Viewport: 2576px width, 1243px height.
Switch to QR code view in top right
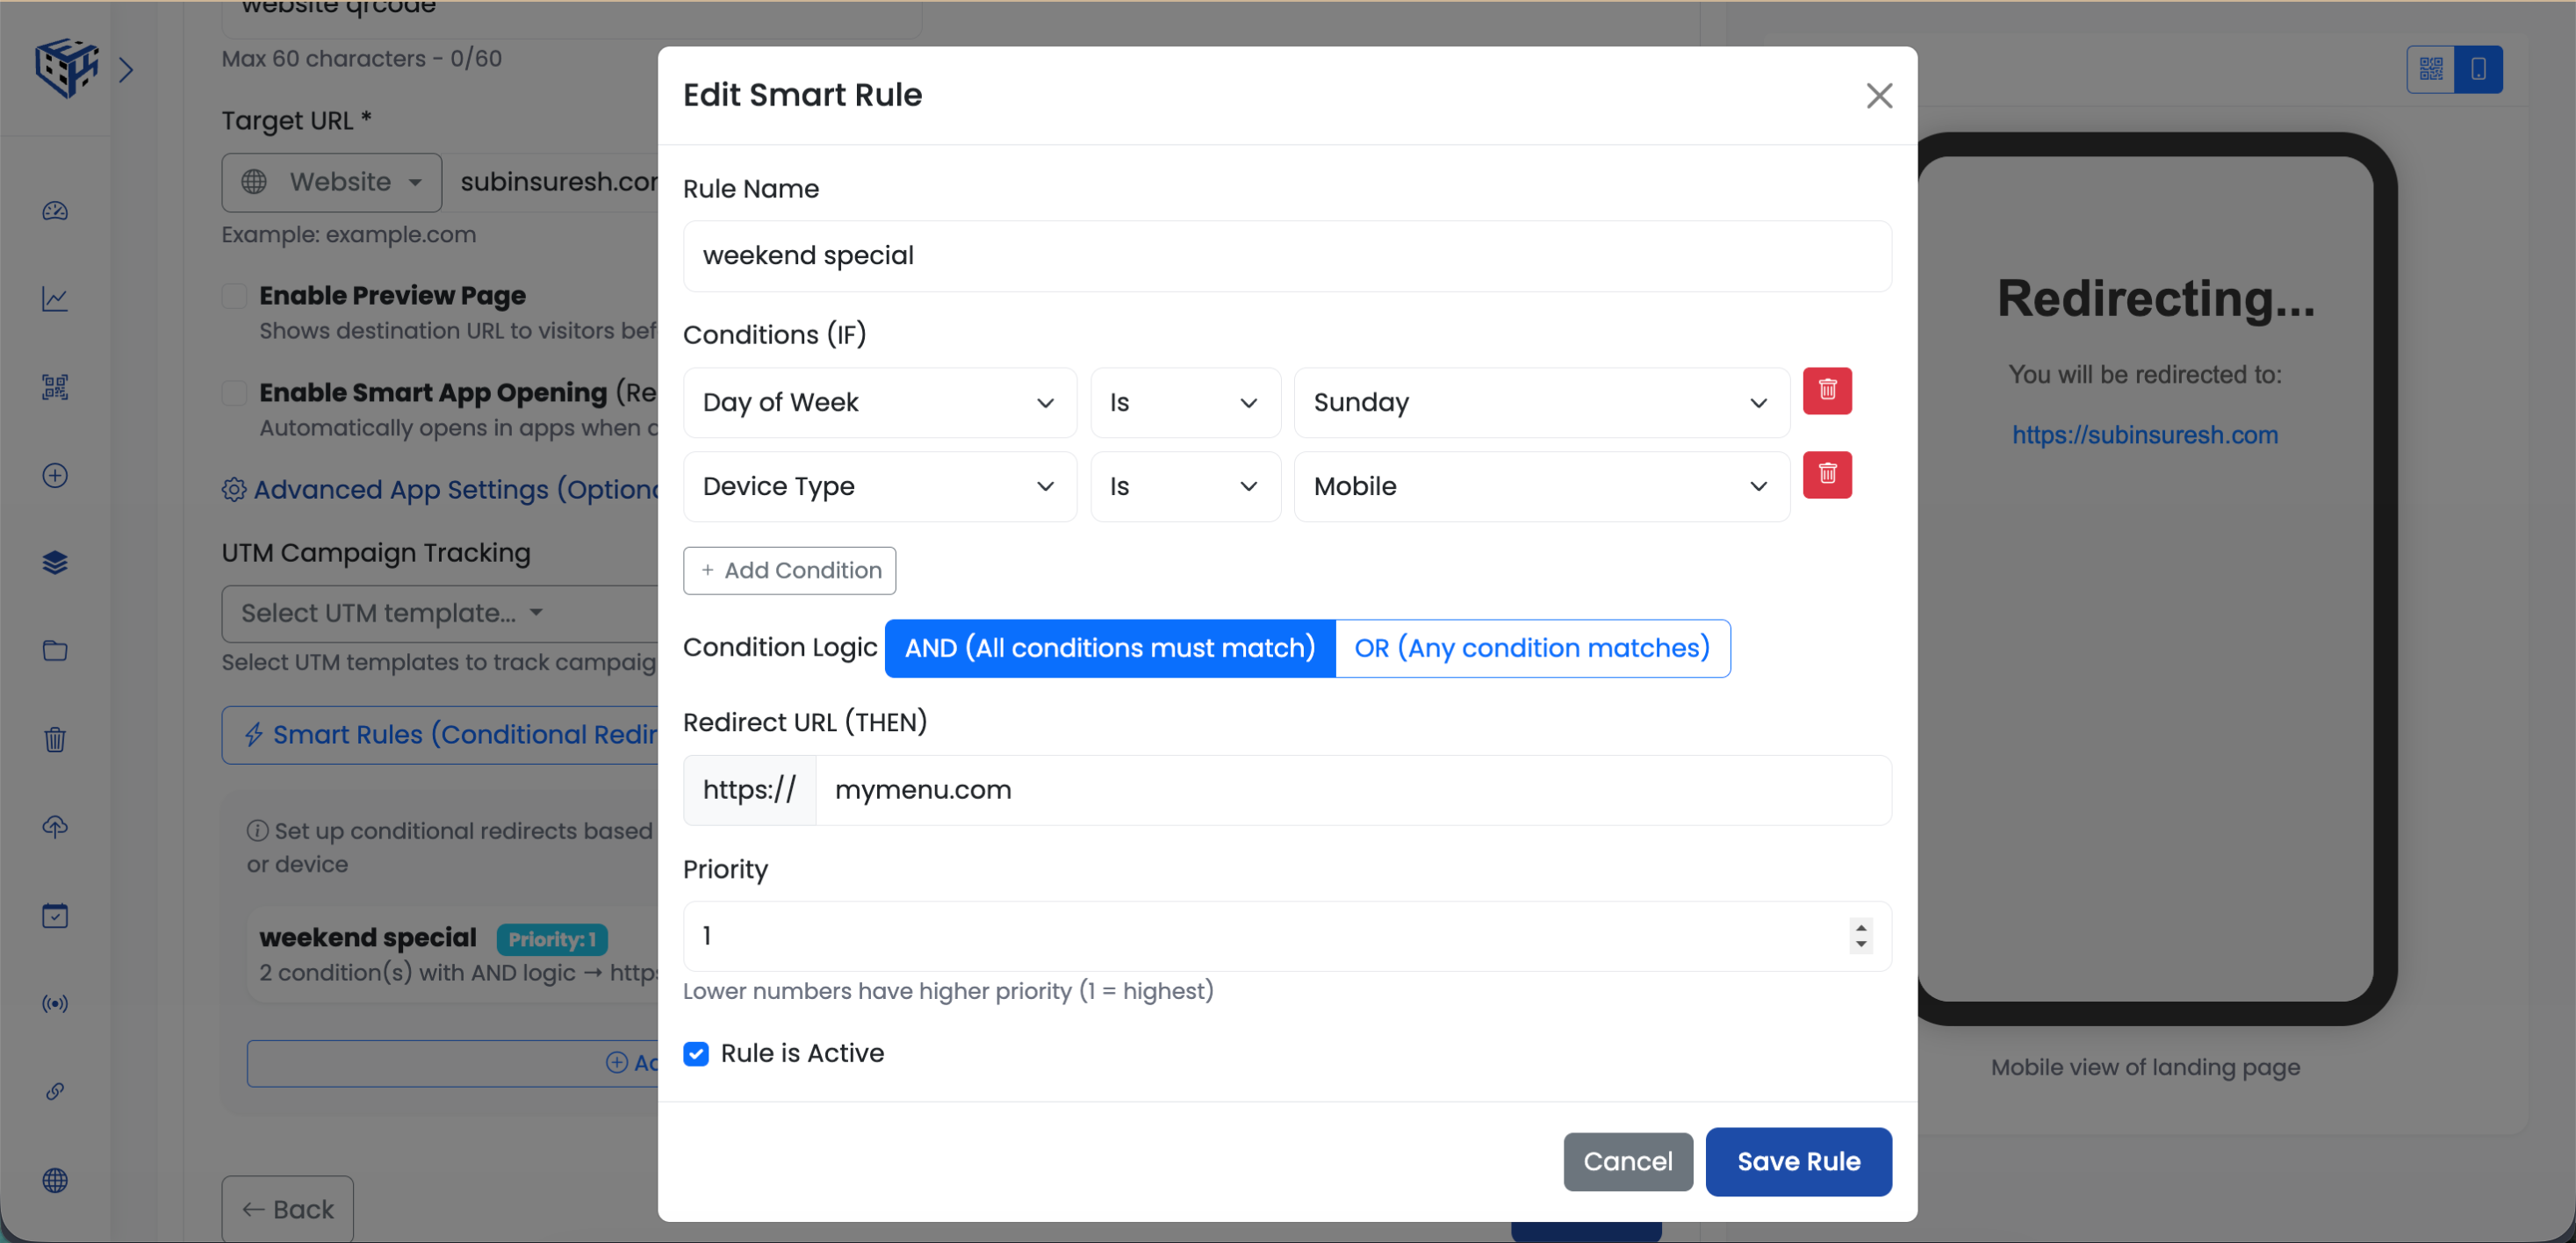(2430, 69)
